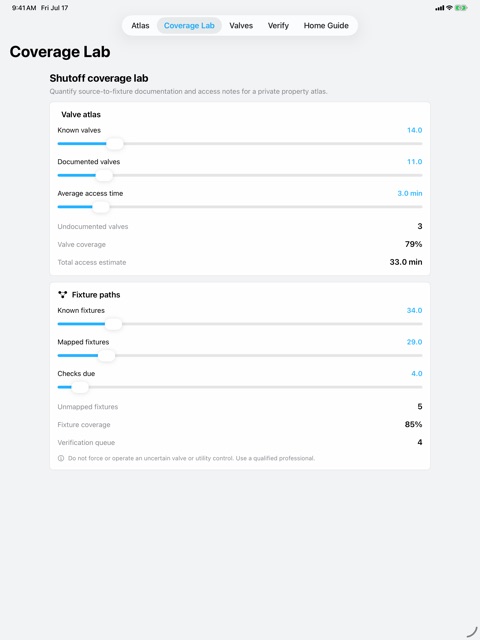This screenshot has width=480, height=640.
Task: Click the Documented valves slider thumb
Action: click(104, 176)
